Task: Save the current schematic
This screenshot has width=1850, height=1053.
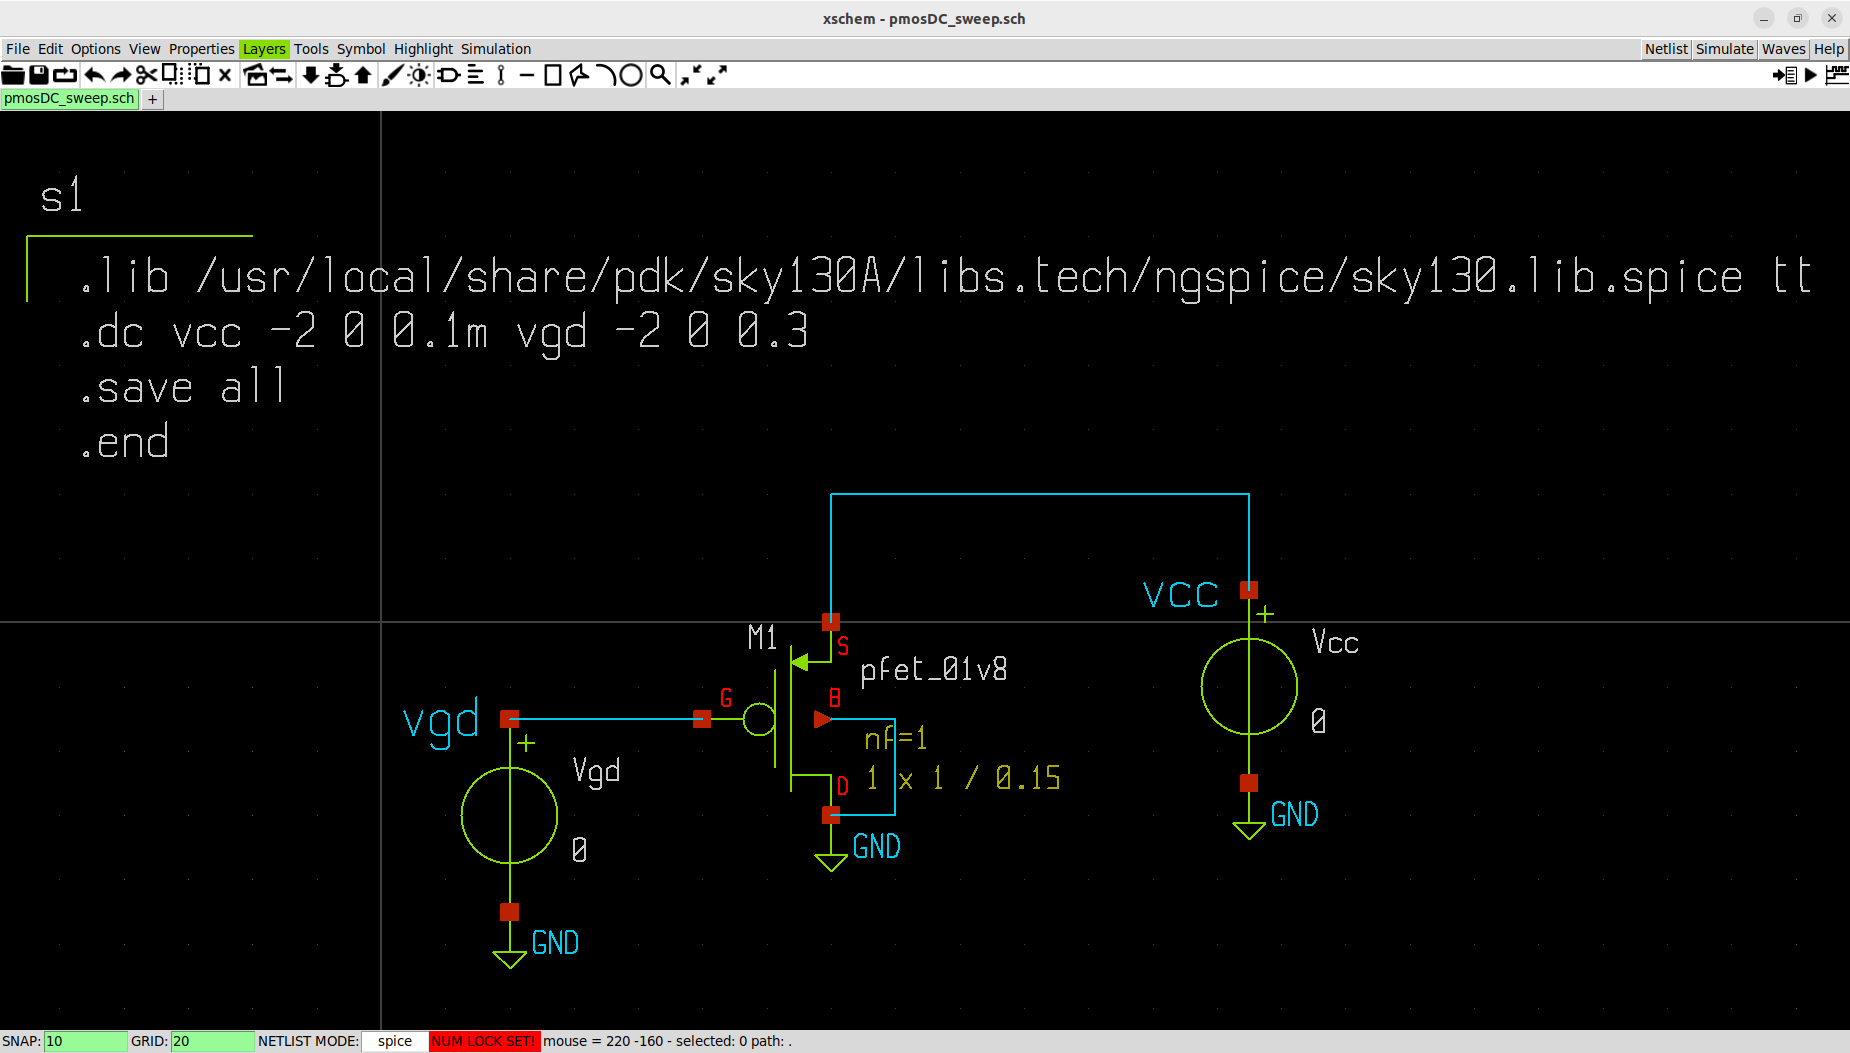Action: pos(40,74)
